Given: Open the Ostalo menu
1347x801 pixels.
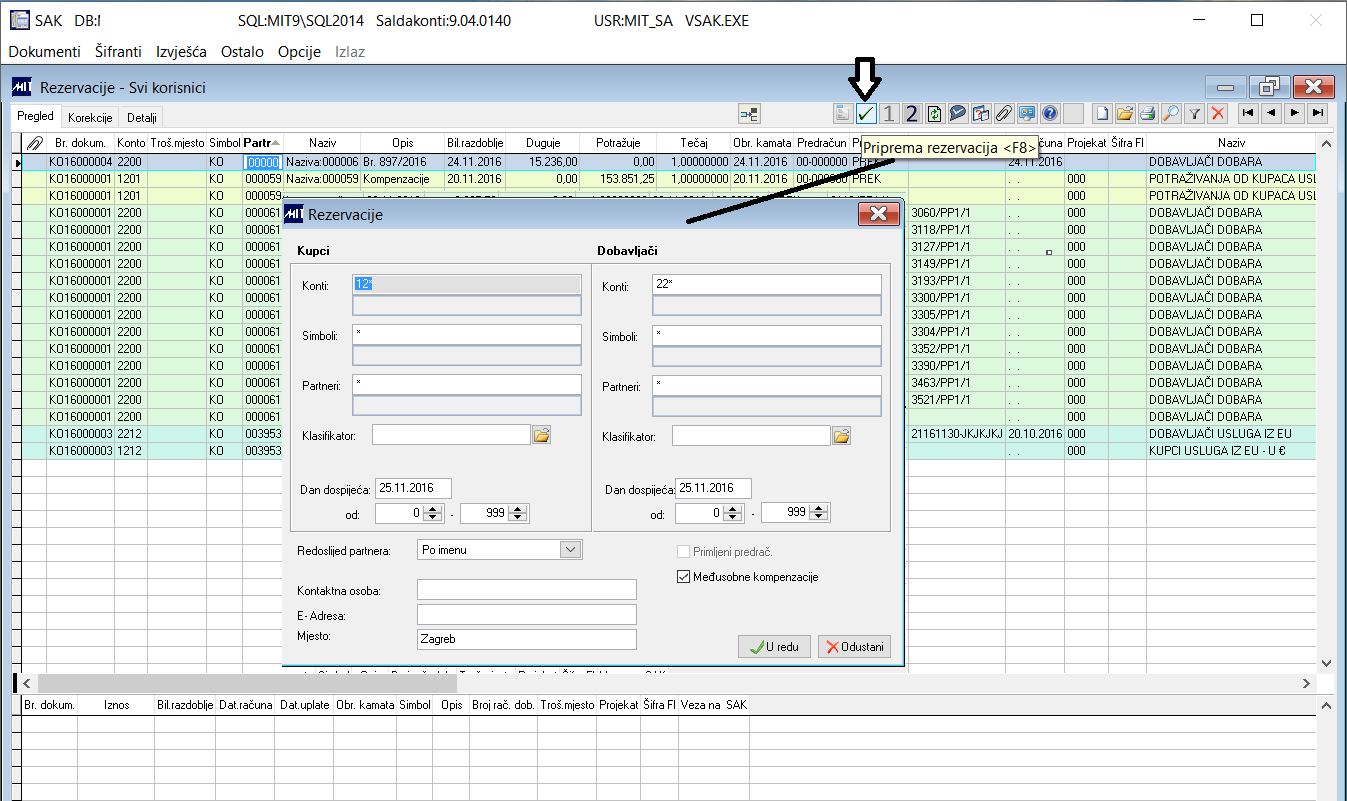Looking at the screenshot, I should [x=242, y=51].
